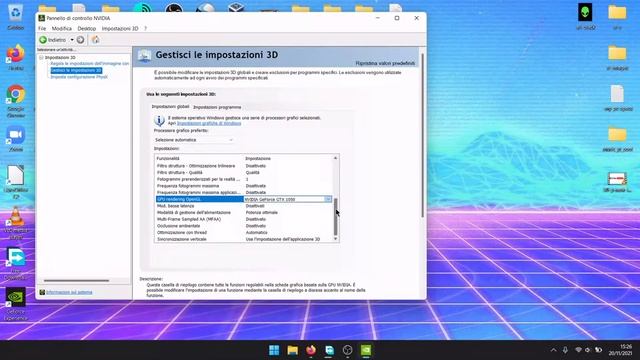Screen dimensions: 640x360
Task: Click Ripristina valori predefiniti
Action: click(x=385, y=63)
